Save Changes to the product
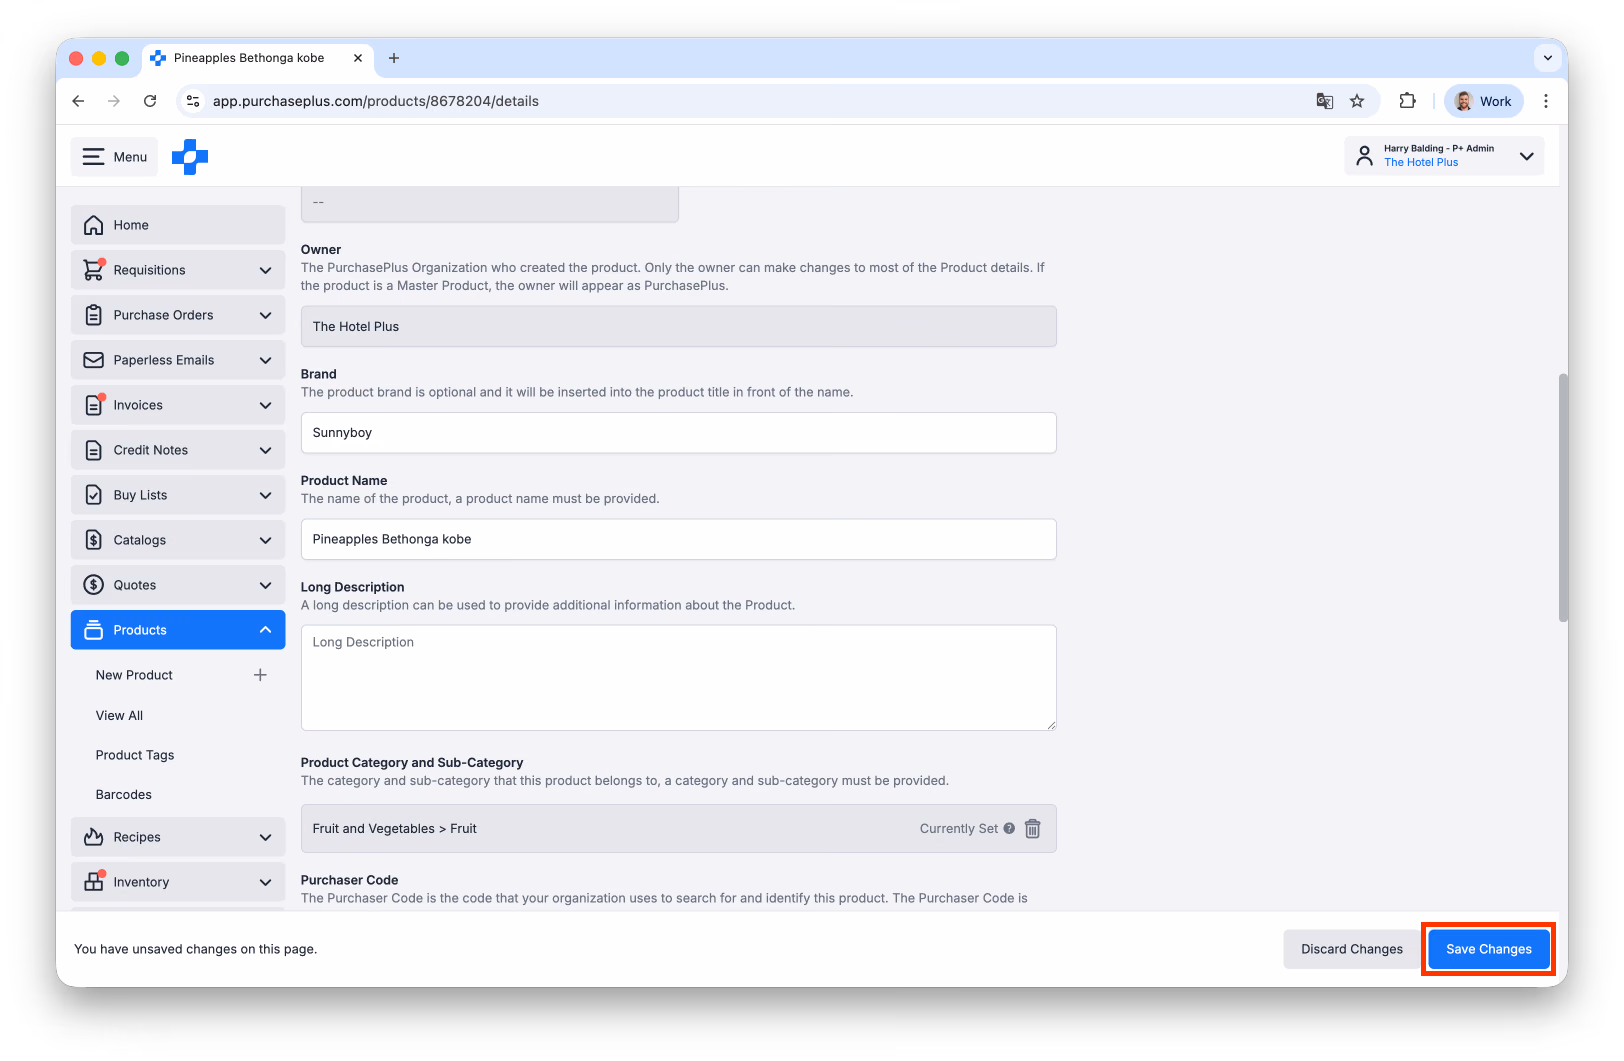 [x=1488, y=949]
